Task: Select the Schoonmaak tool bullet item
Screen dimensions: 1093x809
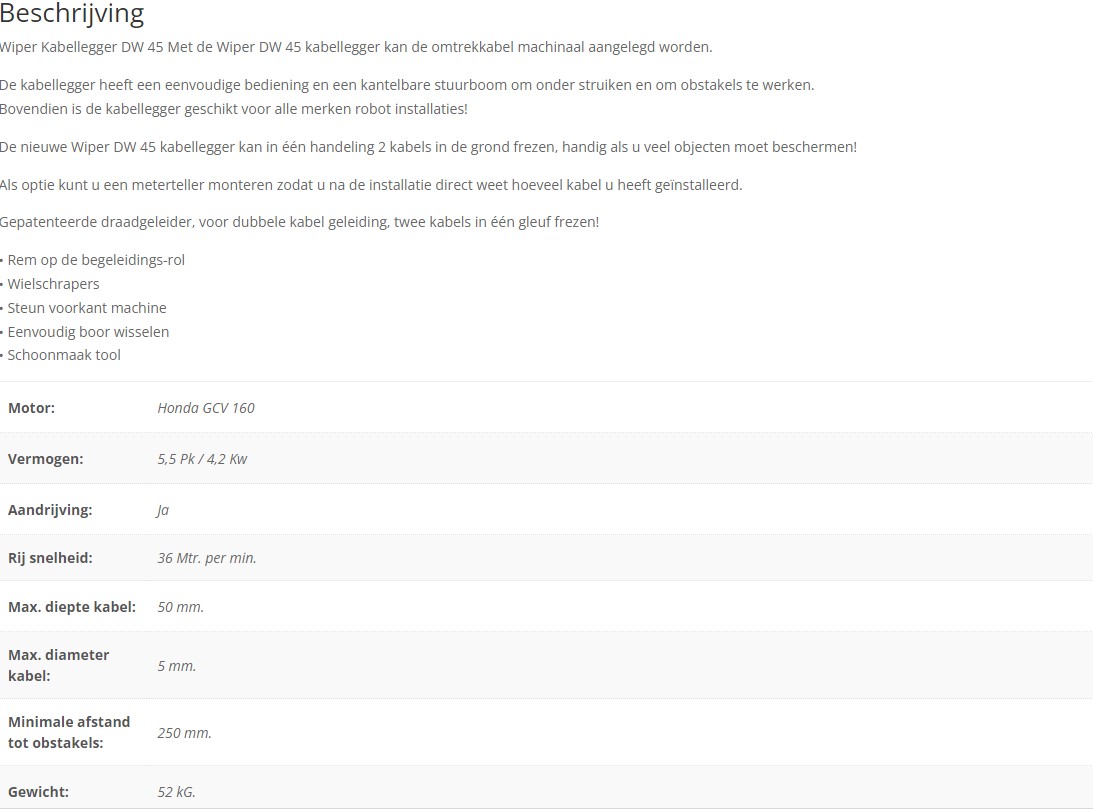Action: 64,355
